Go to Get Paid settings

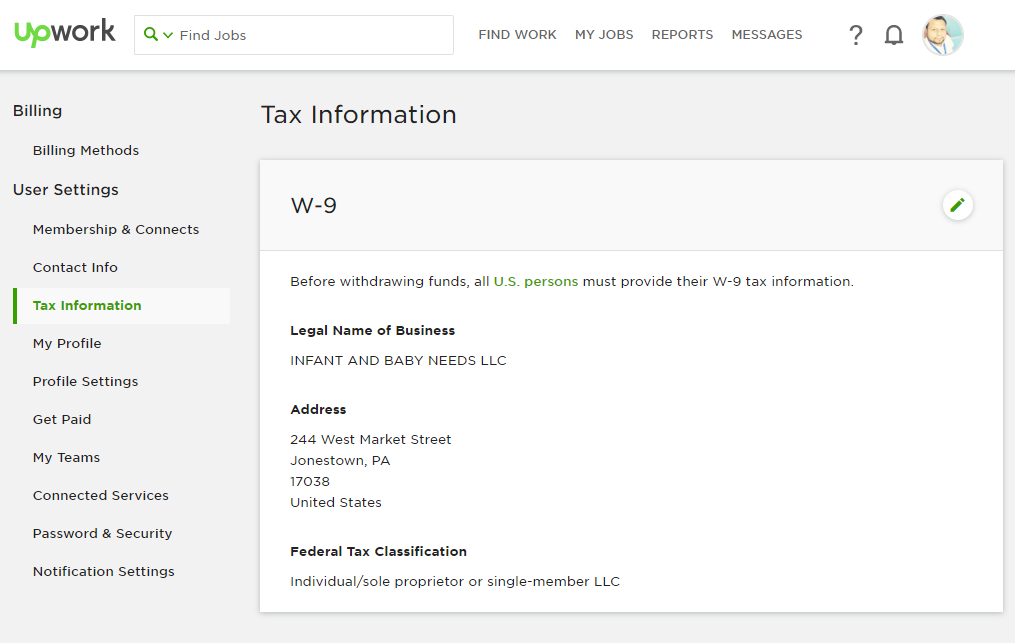click(62, 420)
